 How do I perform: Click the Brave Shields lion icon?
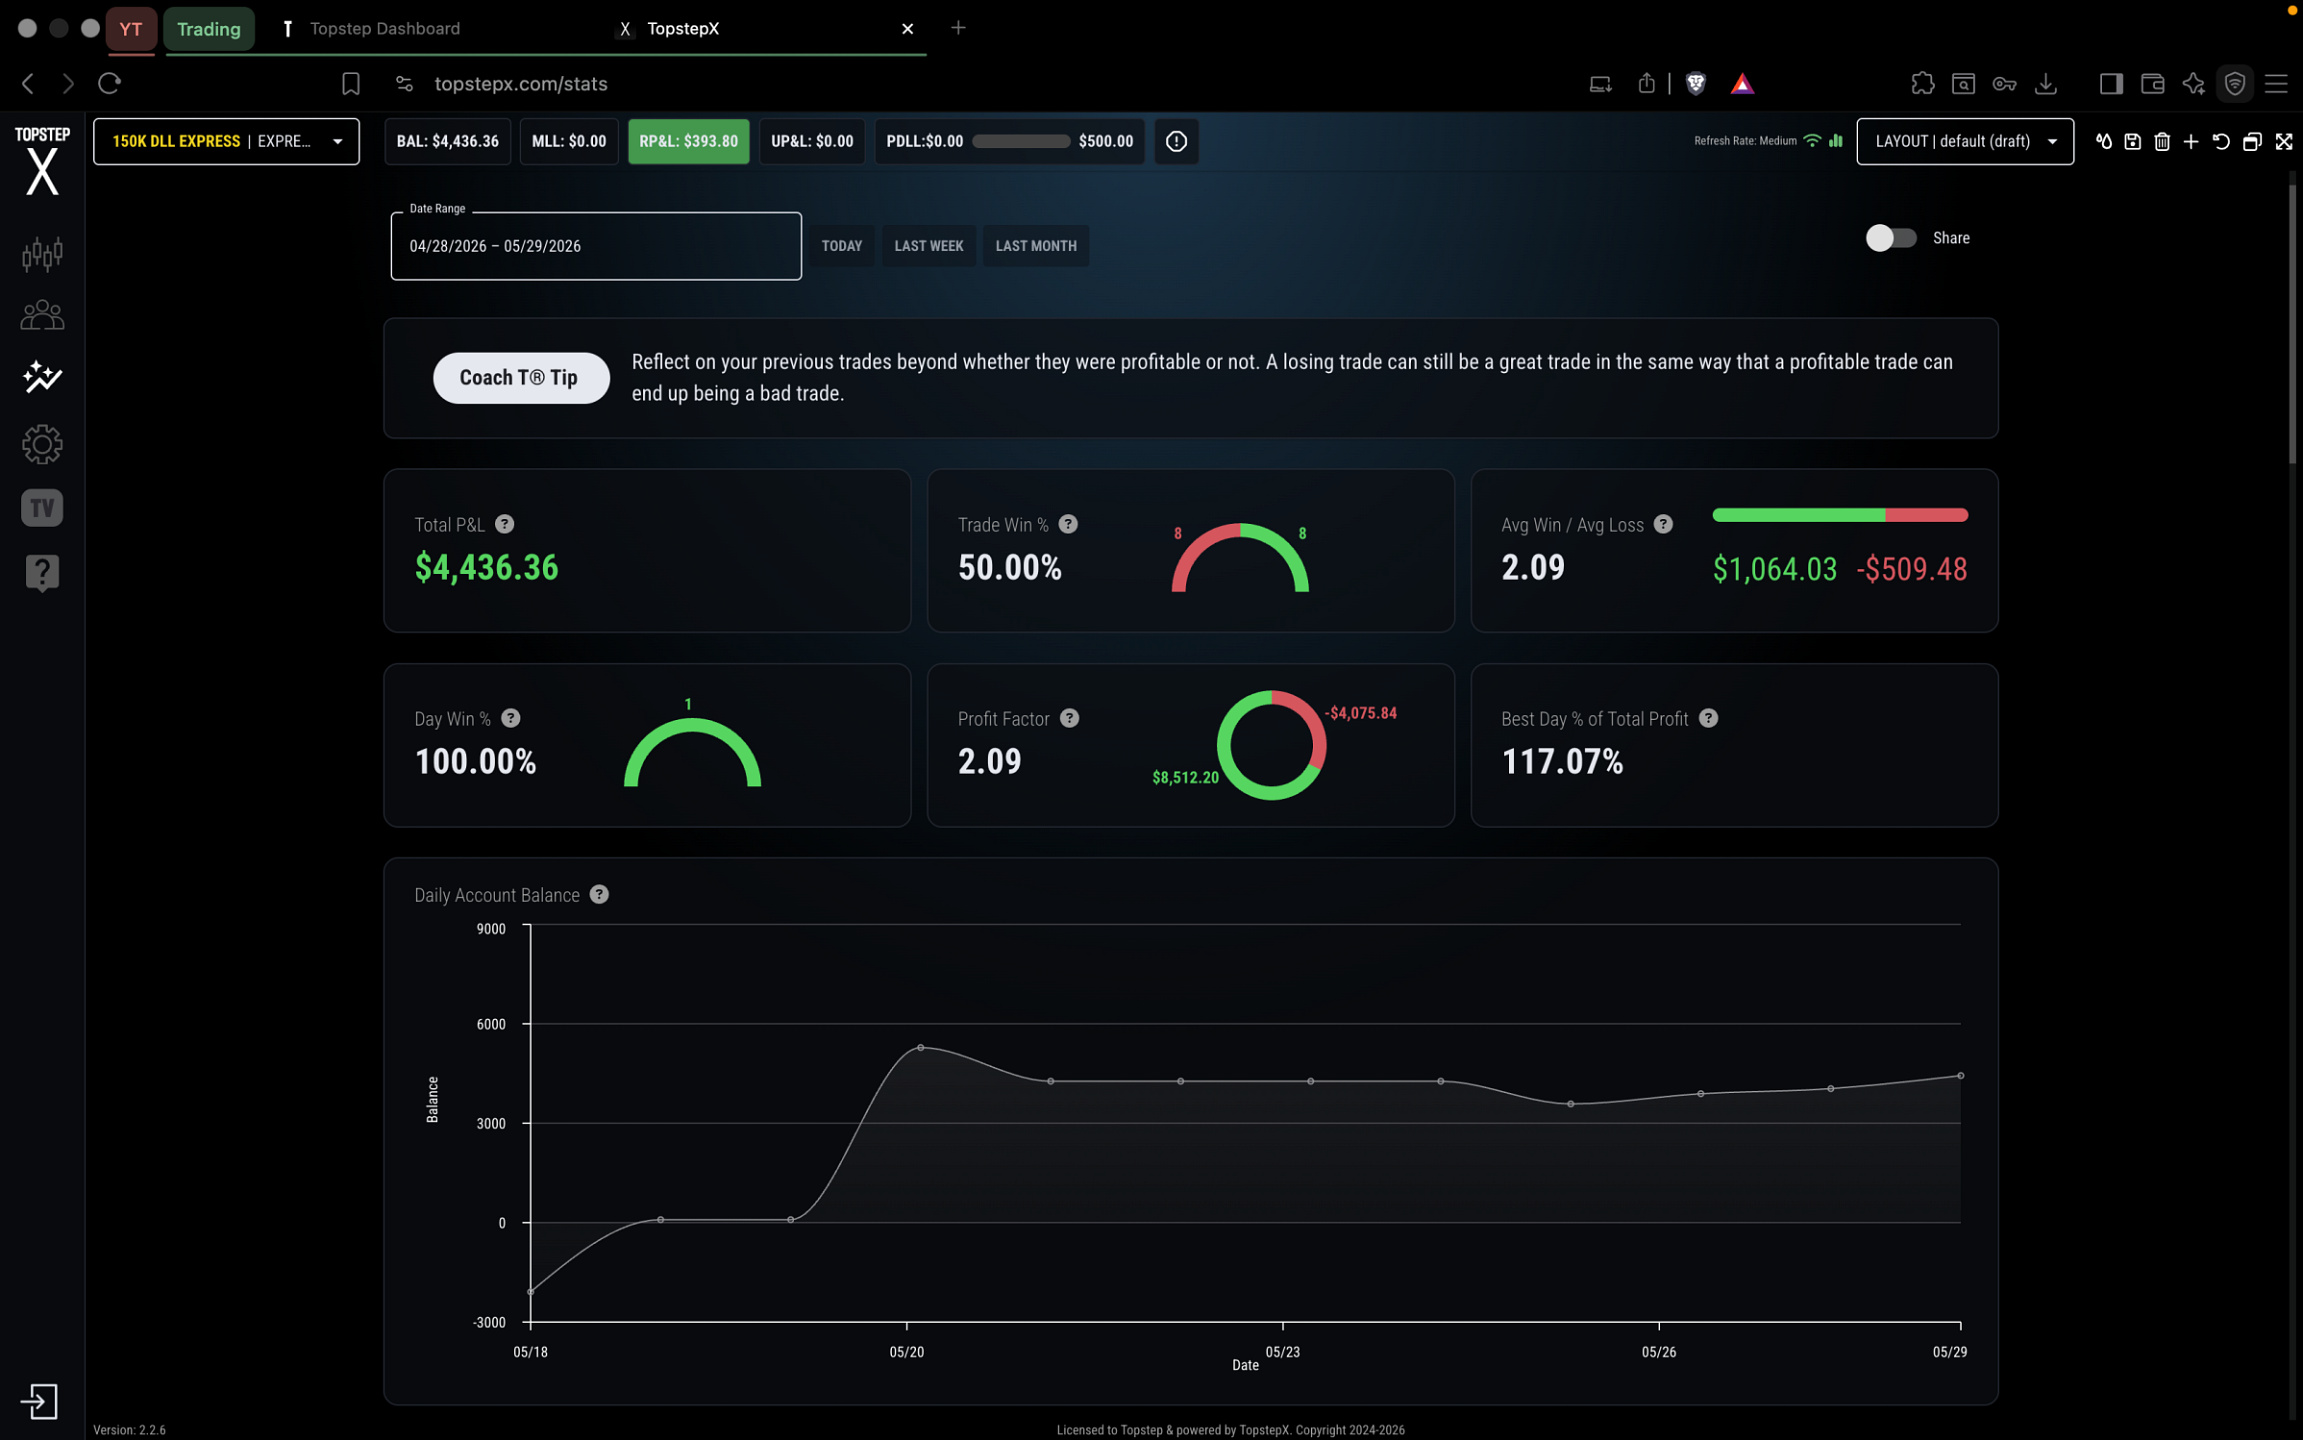coord(1696,84)
